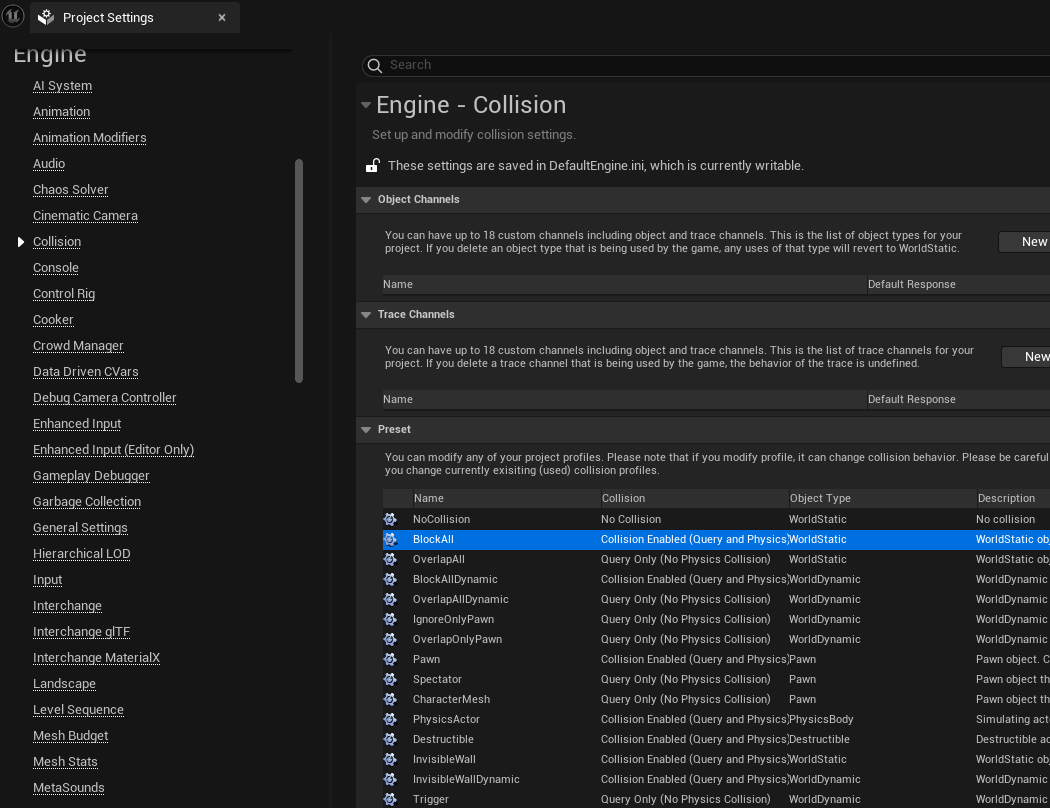Collapse the Preset section
Viewport: 1050px width, 808px height.
coord(366,430)
